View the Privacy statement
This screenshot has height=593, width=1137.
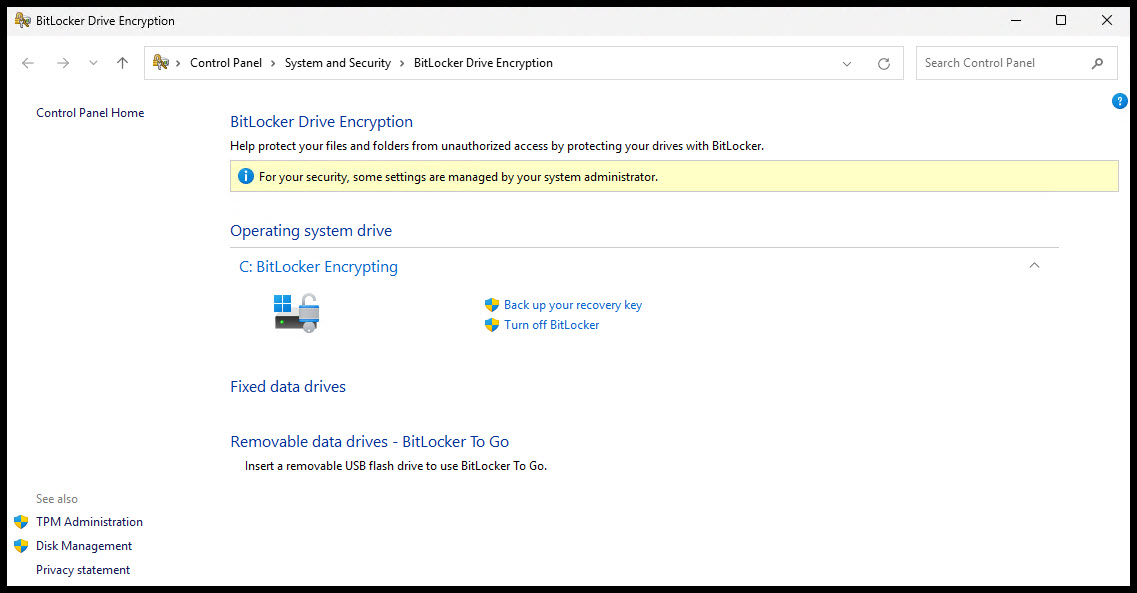(x=82, y=569)
